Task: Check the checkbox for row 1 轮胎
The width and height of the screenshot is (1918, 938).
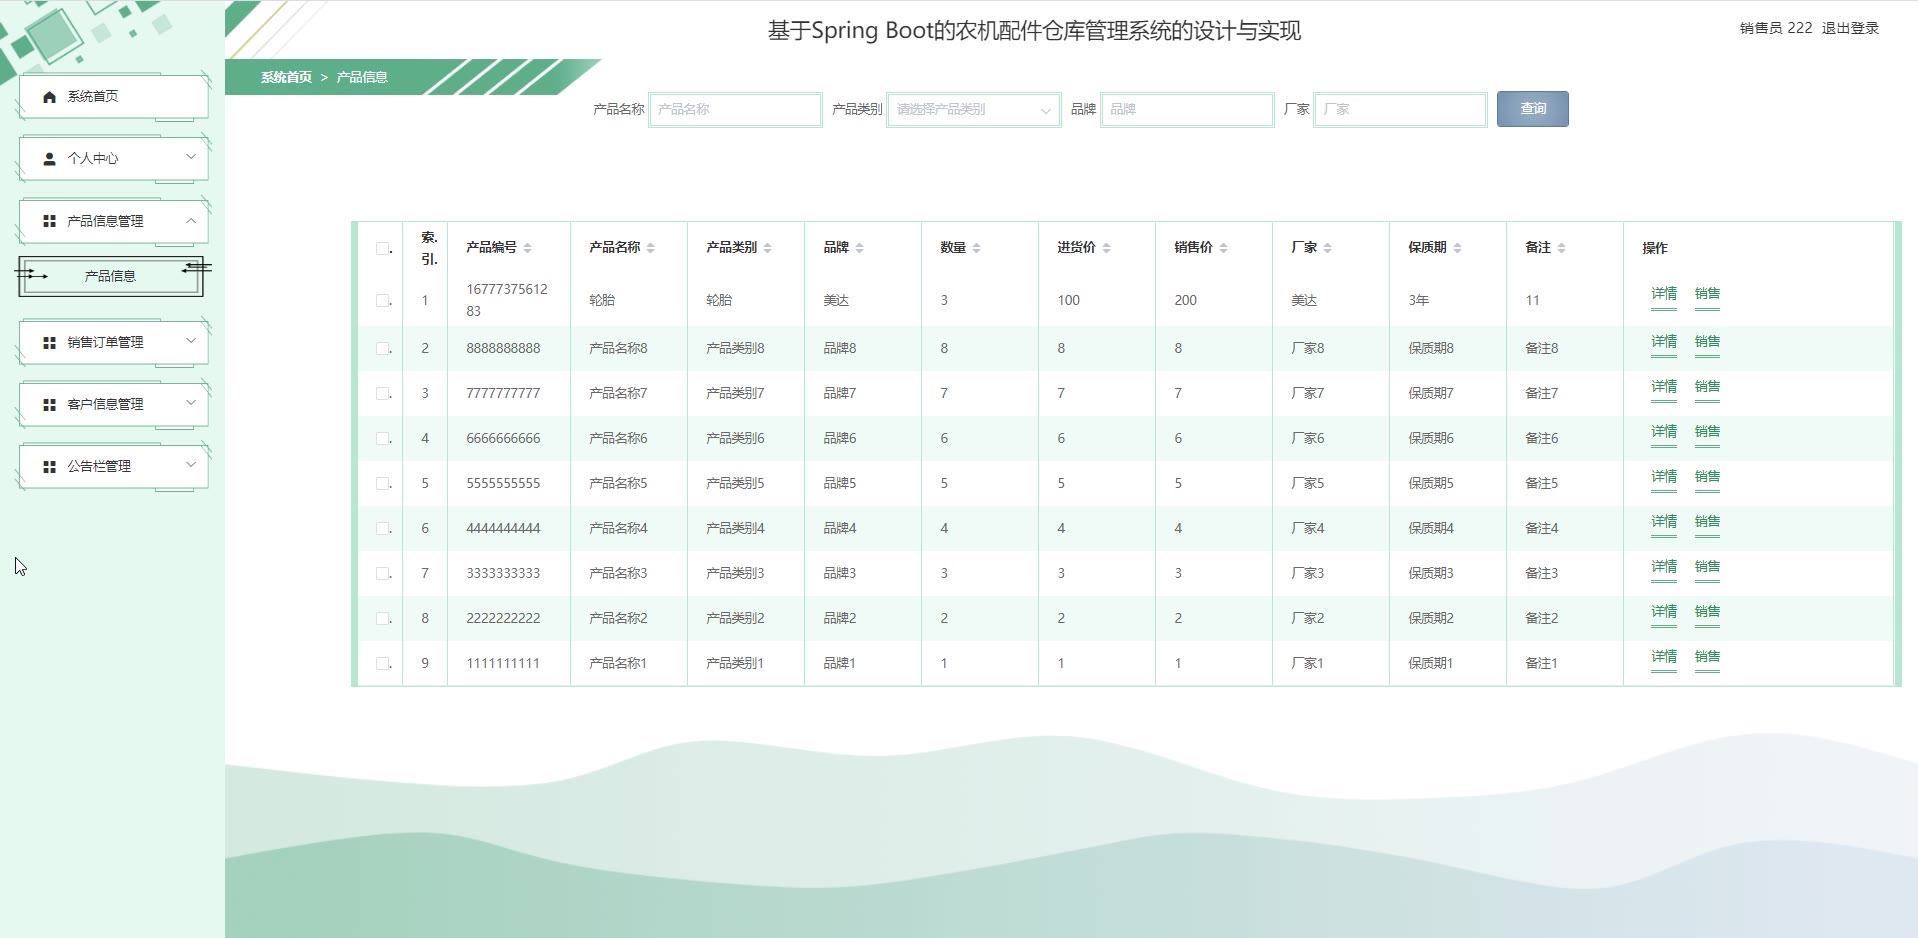Action: click(x=382, y=300)
